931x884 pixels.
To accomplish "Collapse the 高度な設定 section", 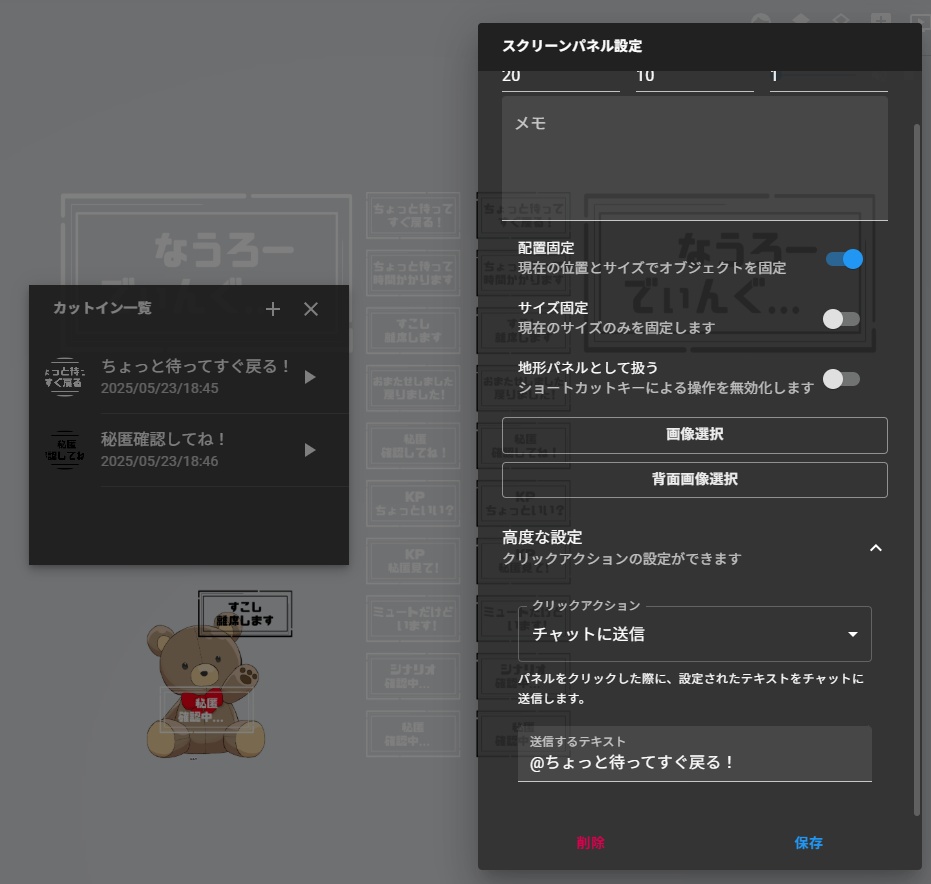I will 876,548.
